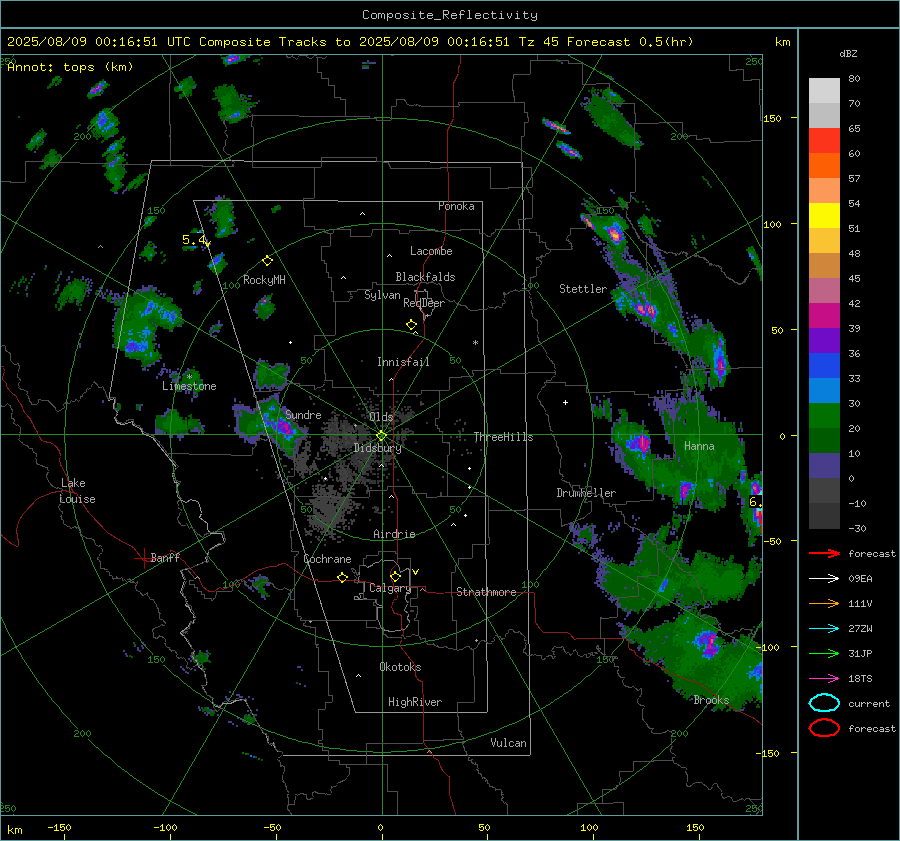Click the Cochrane city label
900x841 pixels.
[327, 559]
